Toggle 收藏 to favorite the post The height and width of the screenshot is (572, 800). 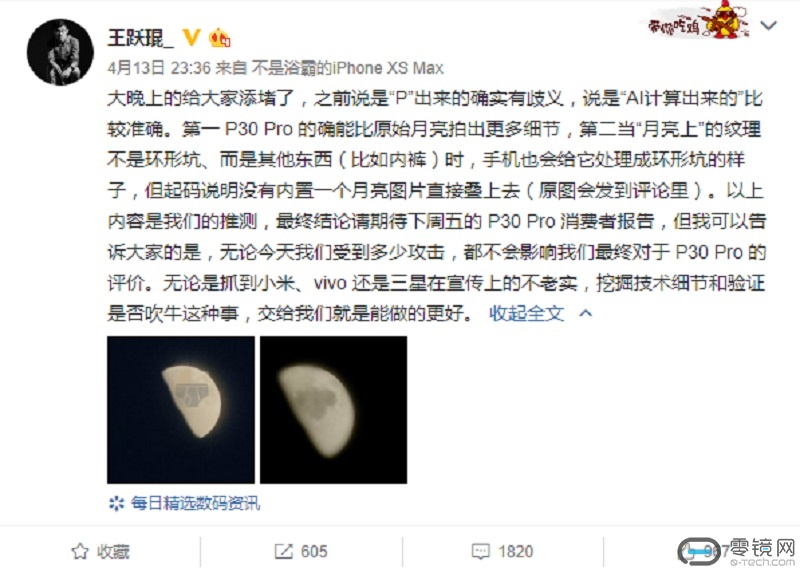101,552
